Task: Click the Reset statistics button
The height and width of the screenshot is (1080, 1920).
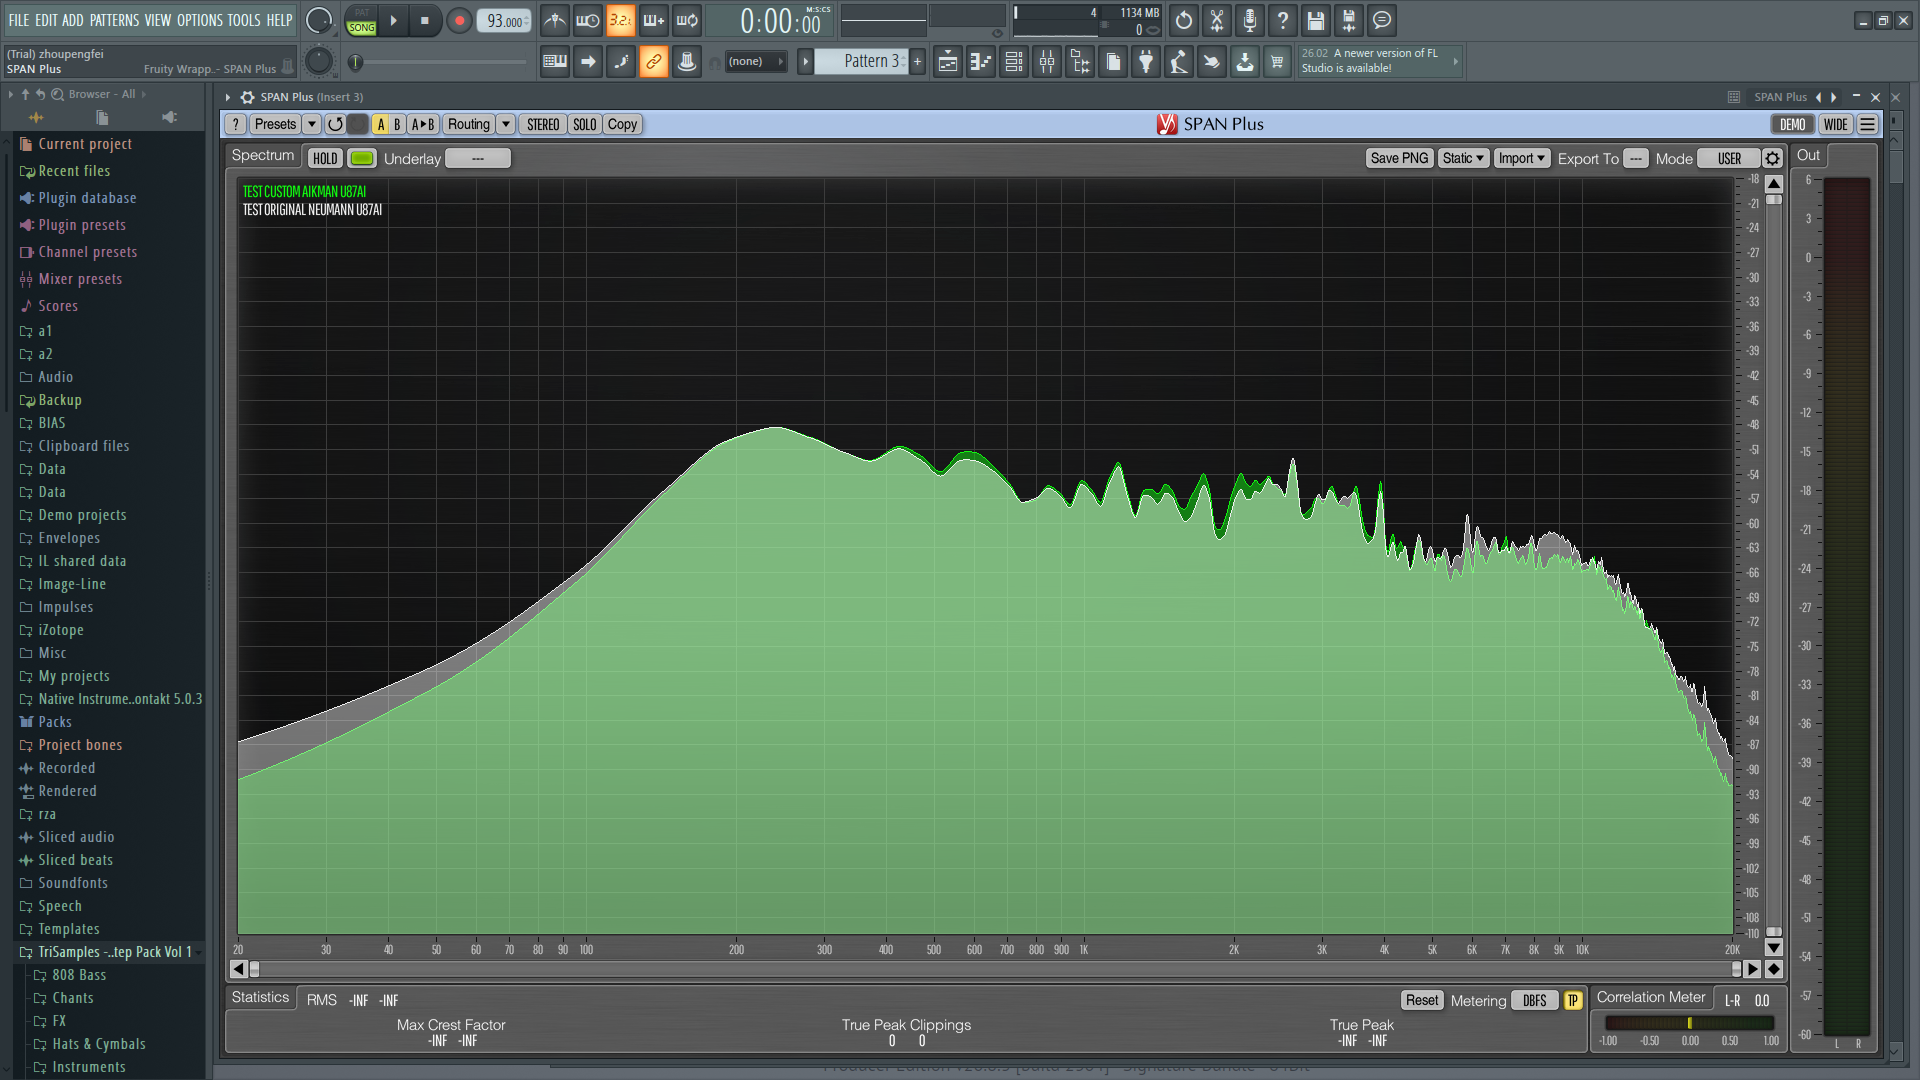Action: pyautogui.click(x=1422, y=1000)
